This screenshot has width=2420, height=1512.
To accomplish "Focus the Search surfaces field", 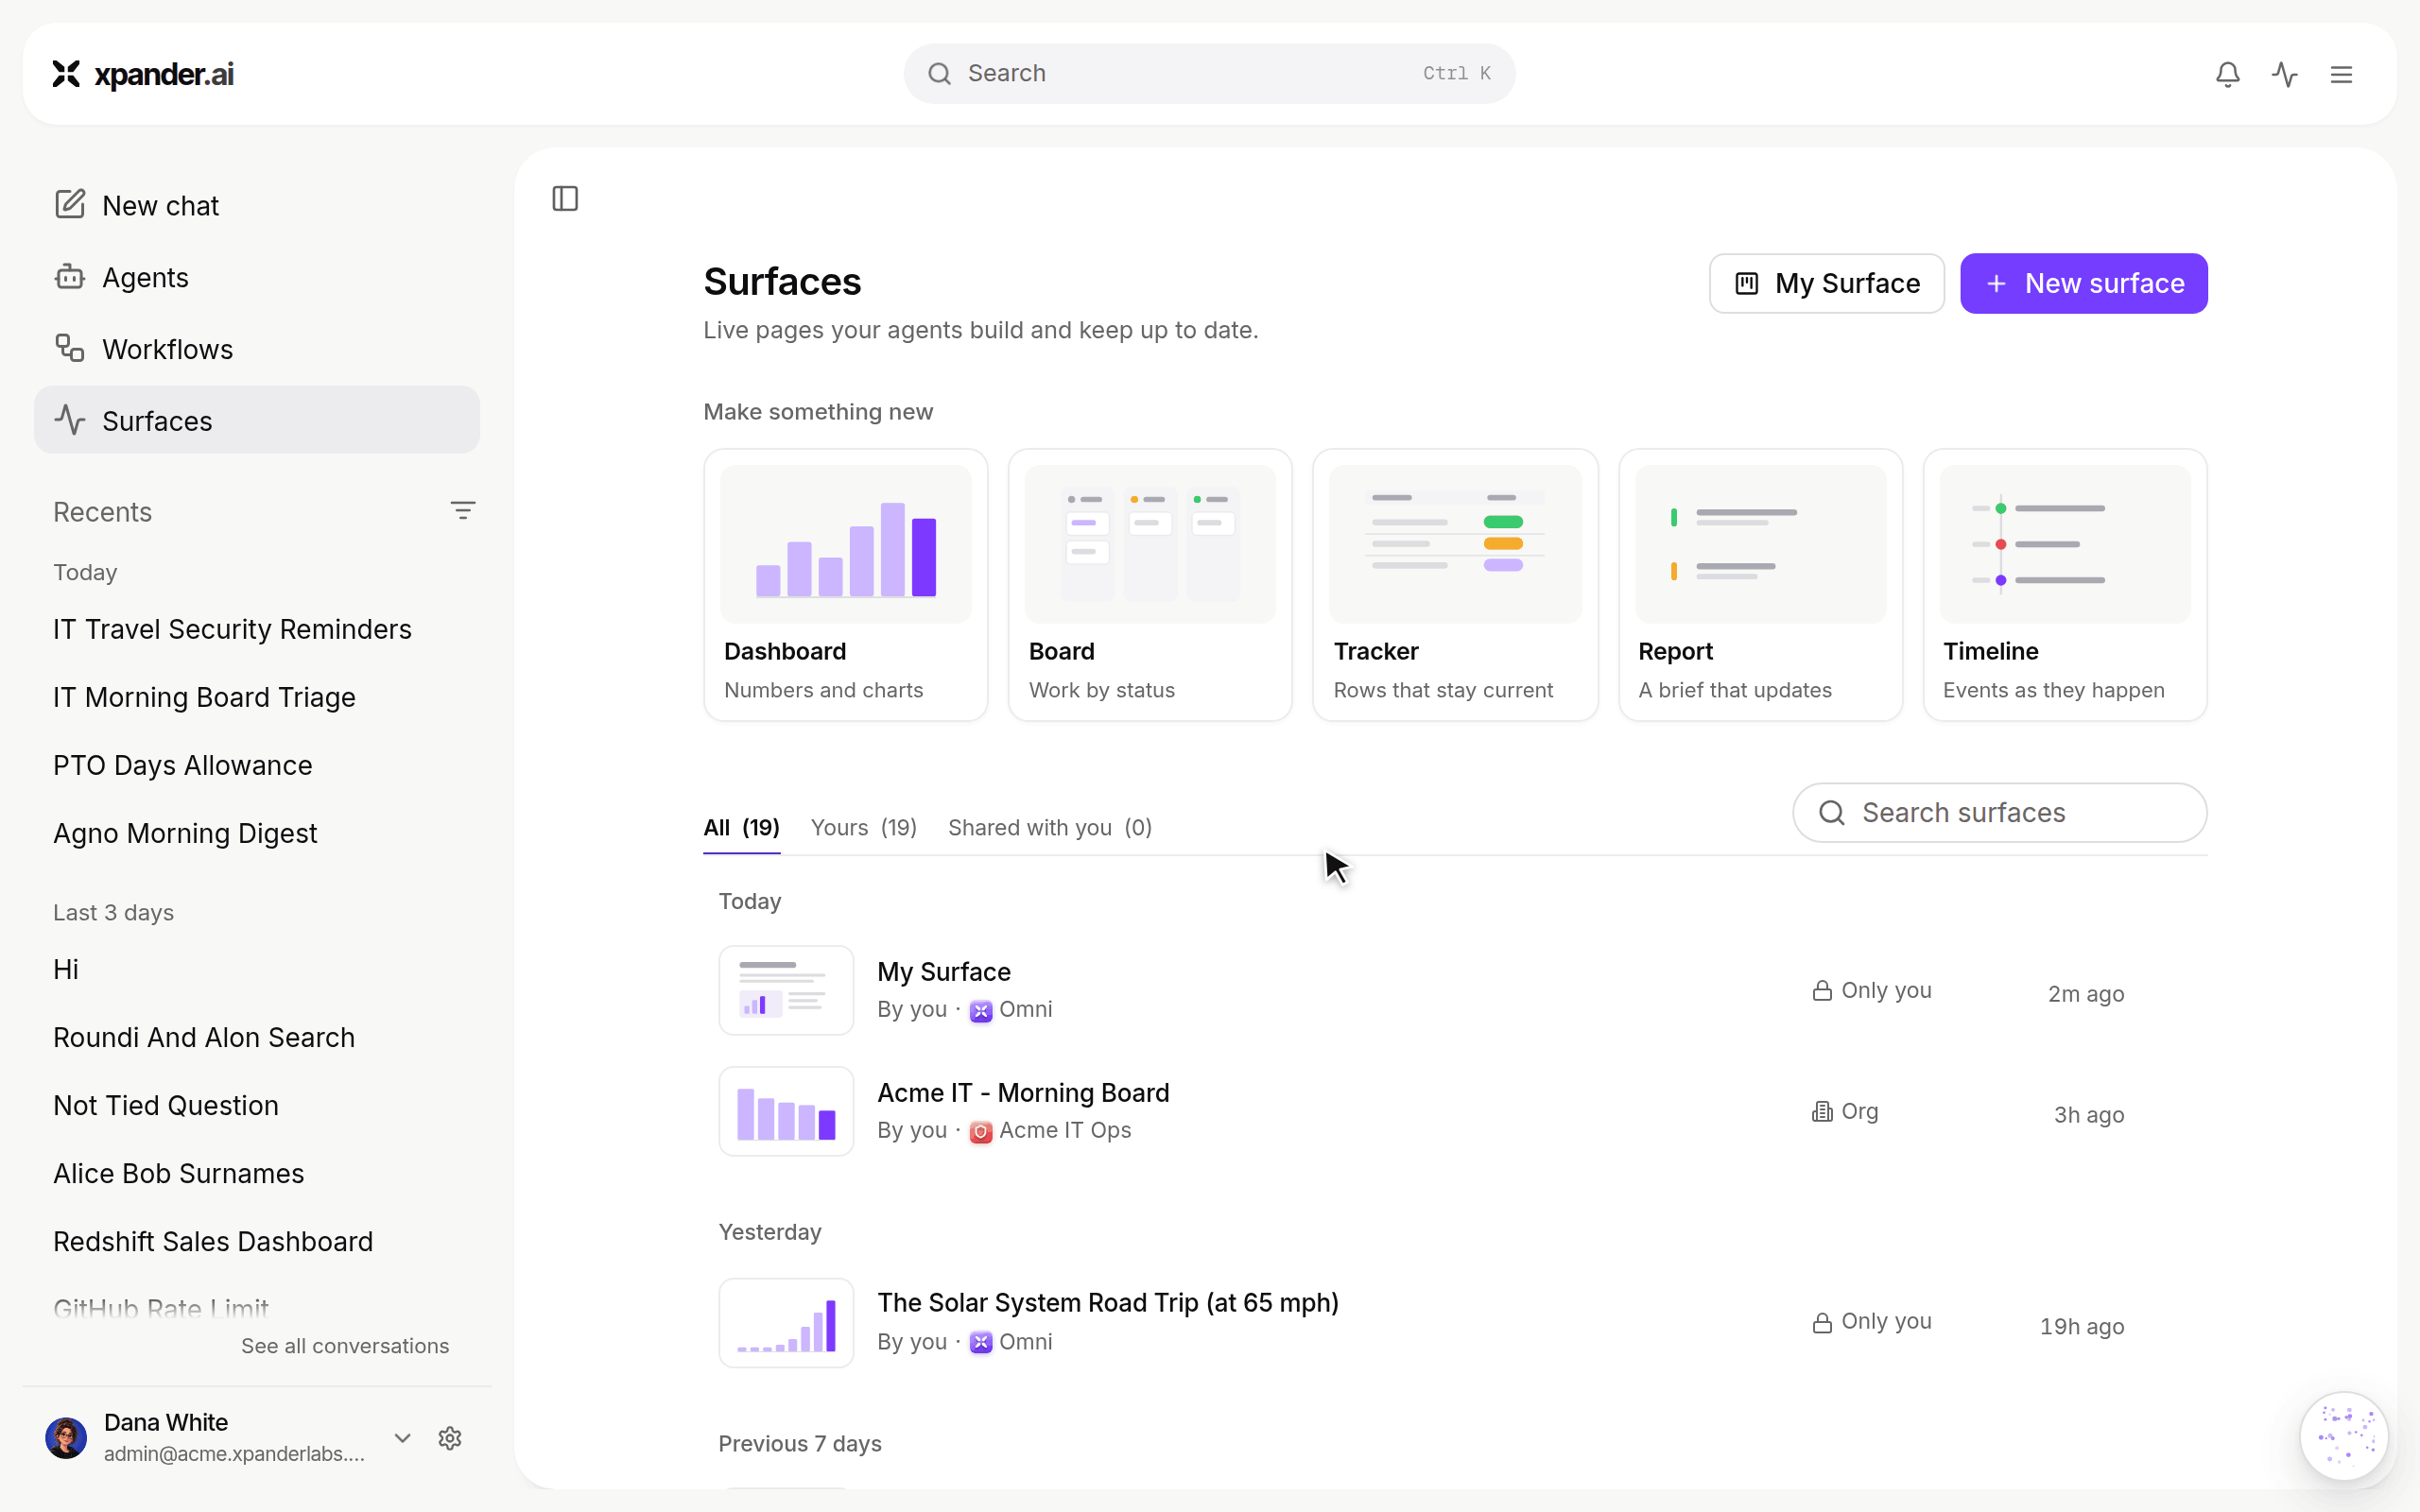I will pyautogui.click(x=1999, y=813).
